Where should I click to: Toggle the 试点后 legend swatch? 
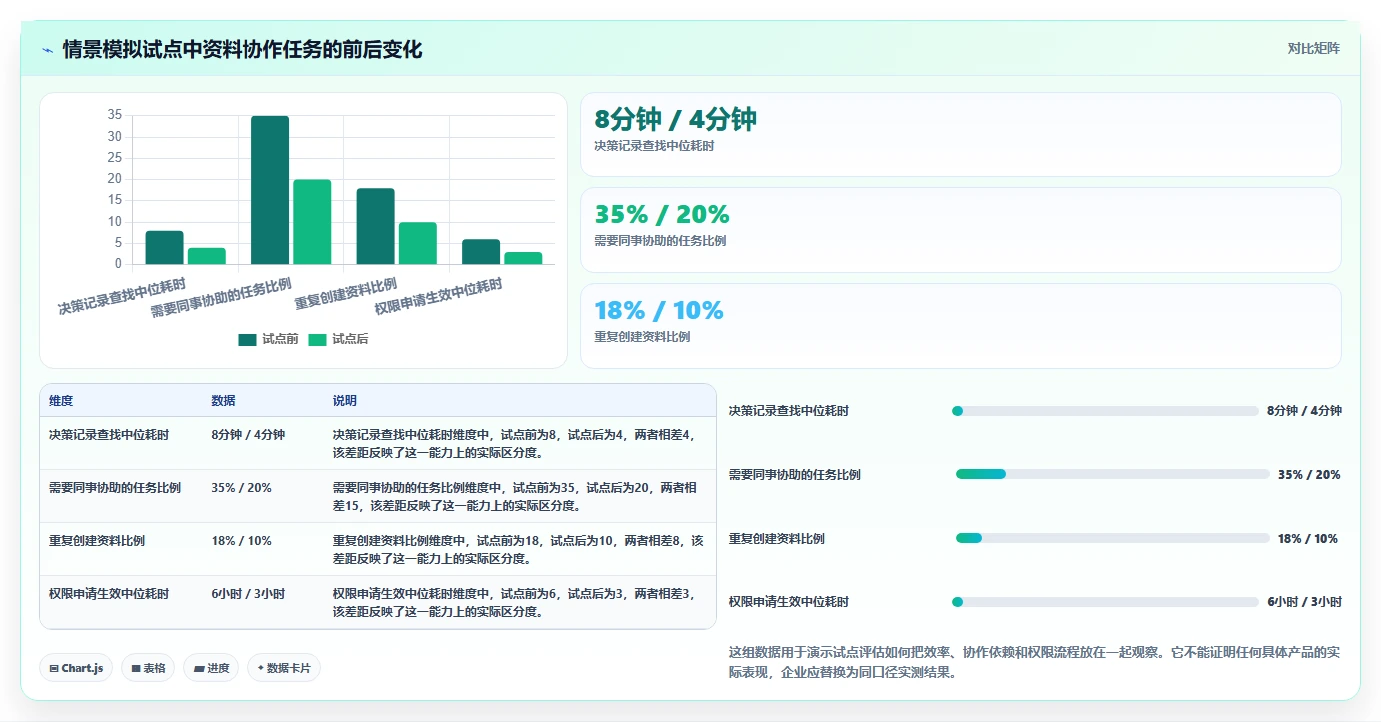click(317, 339)
